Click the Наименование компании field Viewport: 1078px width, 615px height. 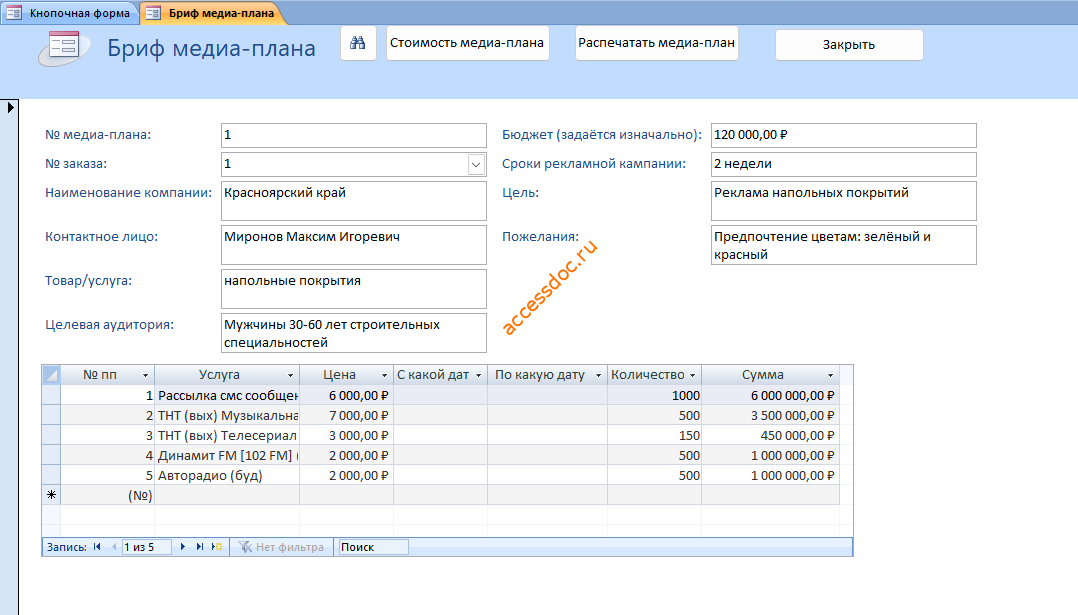point(353,201)
